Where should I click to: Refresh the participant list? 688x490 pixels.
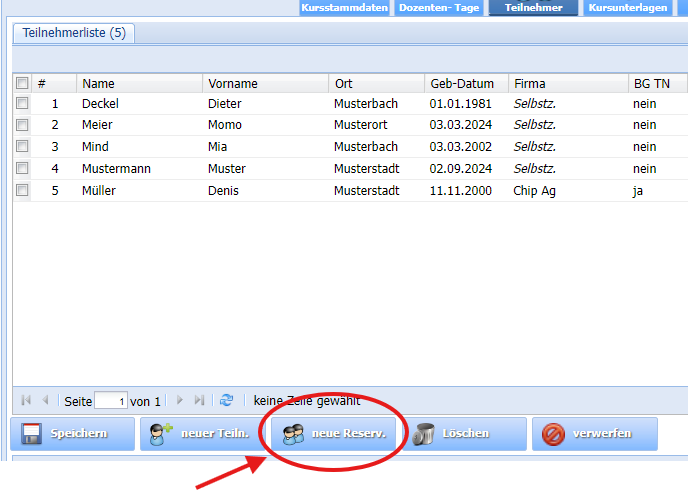tap(227, 400)
